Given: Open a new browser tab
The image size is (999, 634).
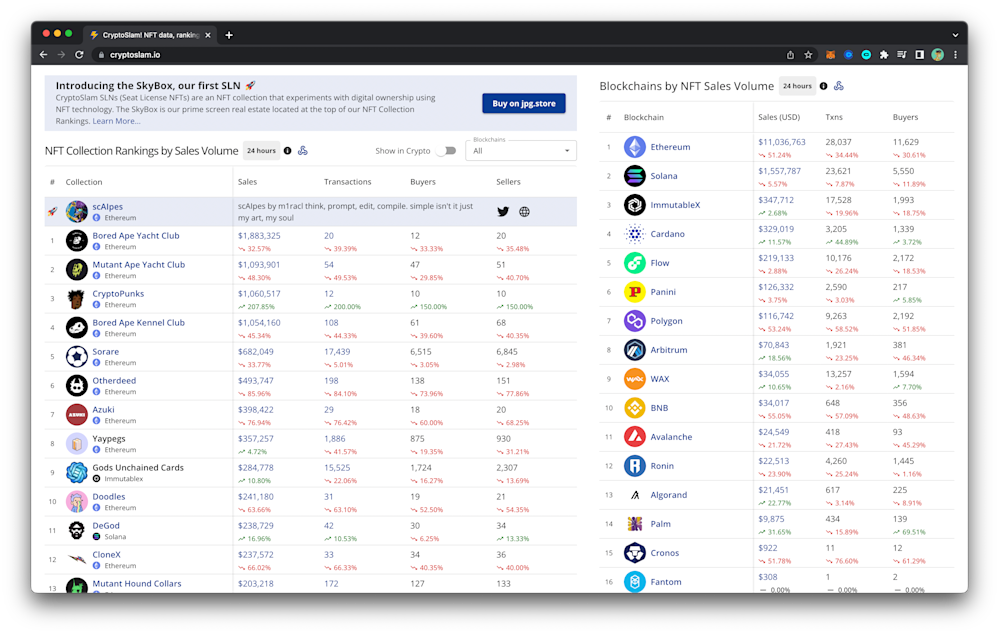Looking at the screenshot, I should (x=229, y=35).
